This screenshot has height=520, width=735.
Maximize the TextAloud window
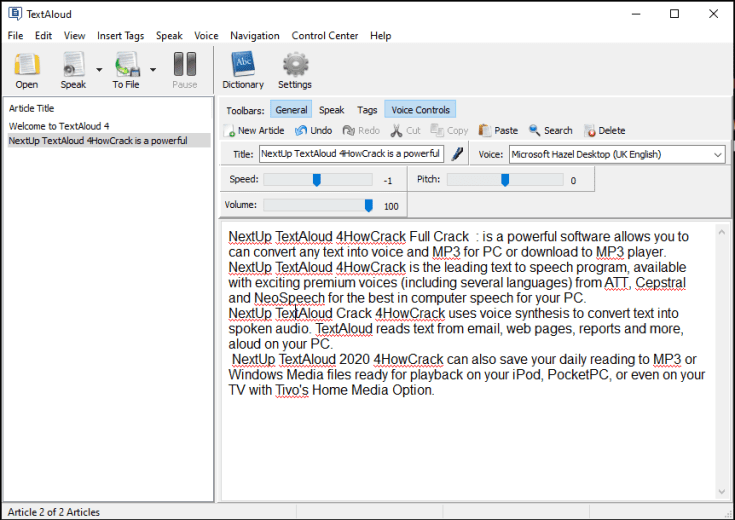point(674,14)
